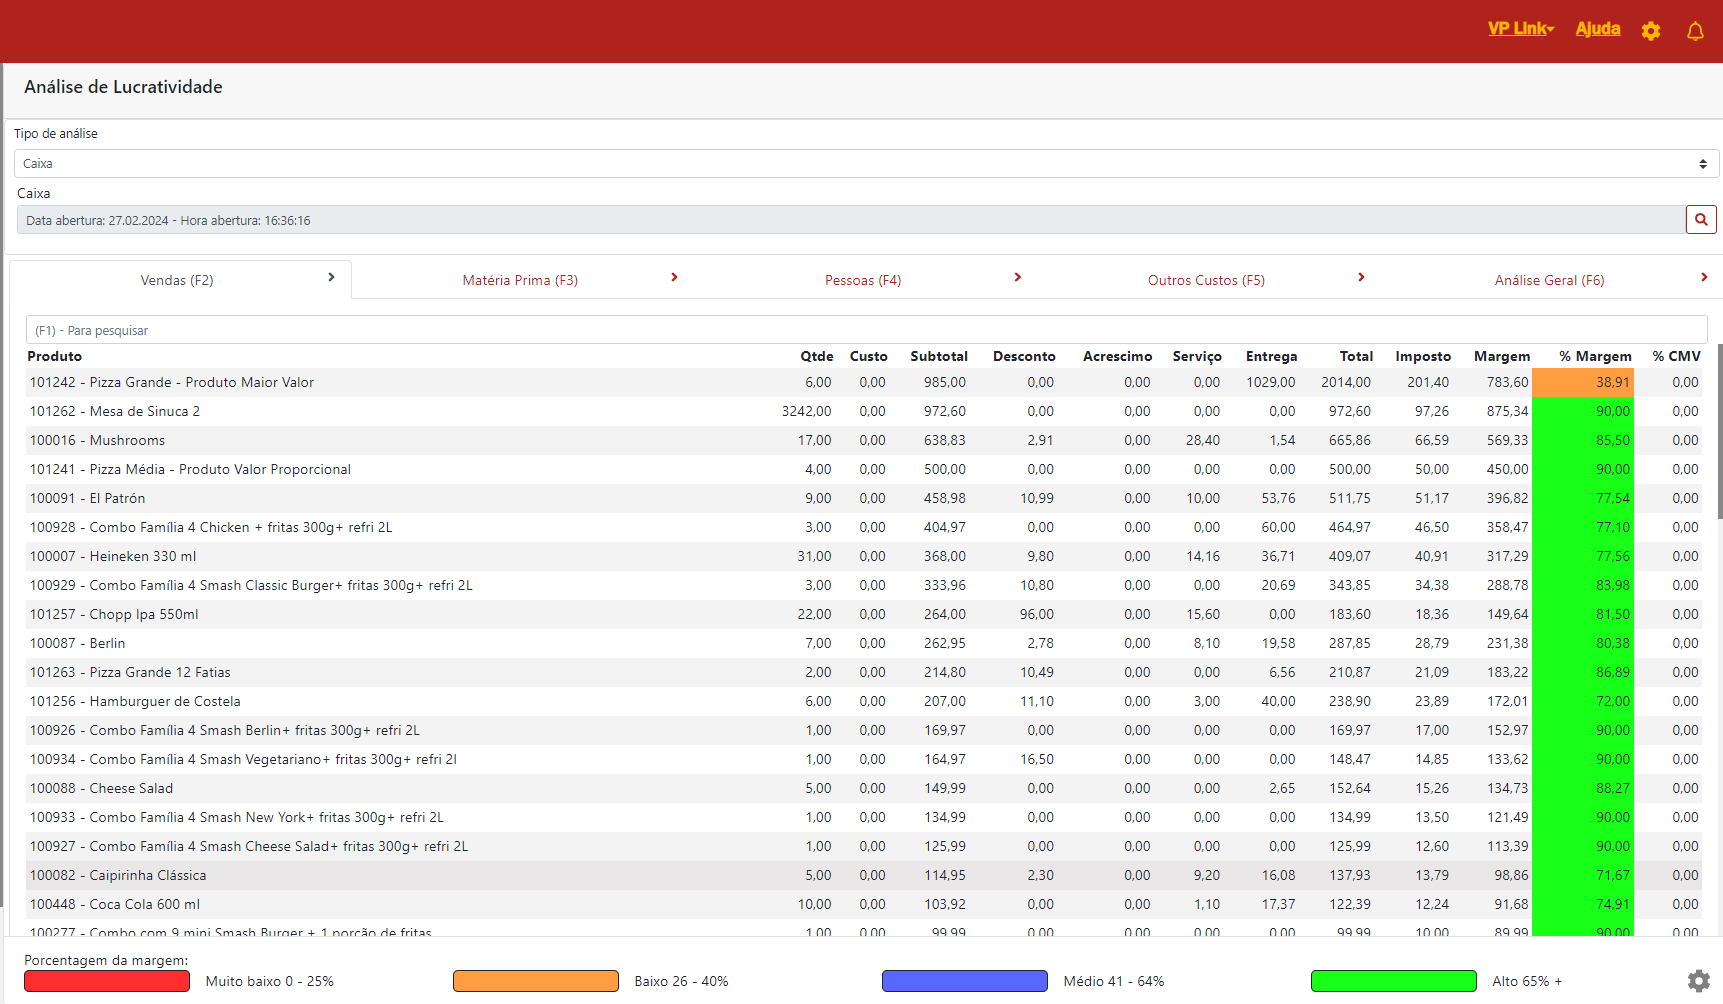Select the Pessoas (F4) tab

(862, 281)
